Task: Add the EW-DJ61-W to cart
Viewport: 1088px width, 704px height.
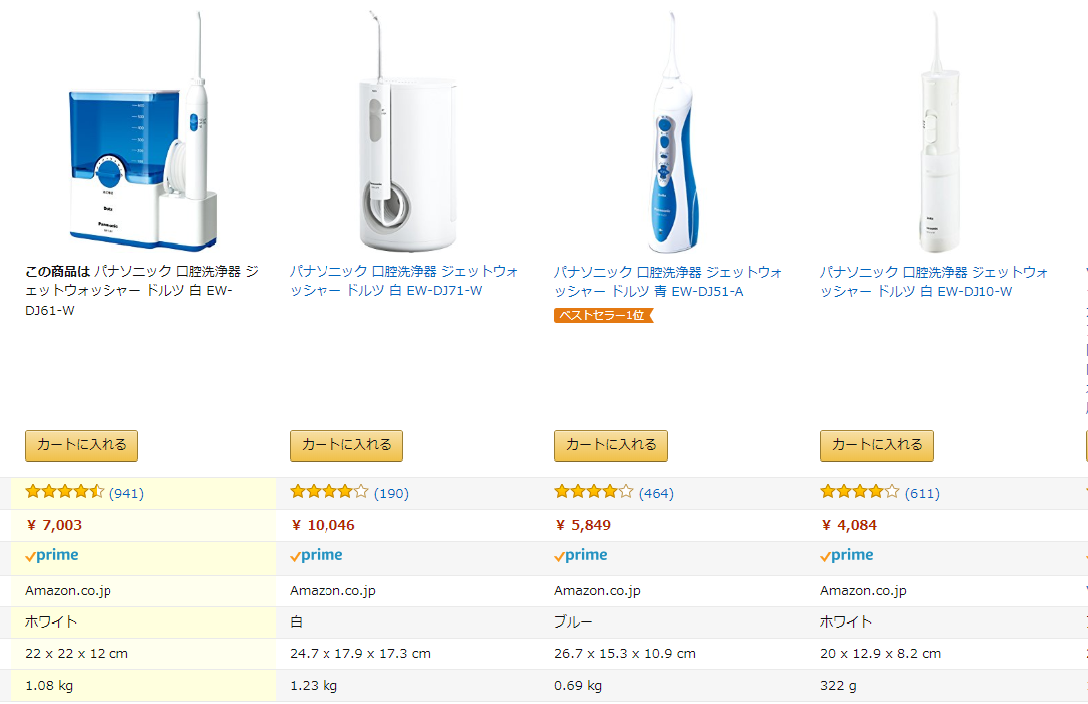Action: pyautogui.click(x=81, y=445)
